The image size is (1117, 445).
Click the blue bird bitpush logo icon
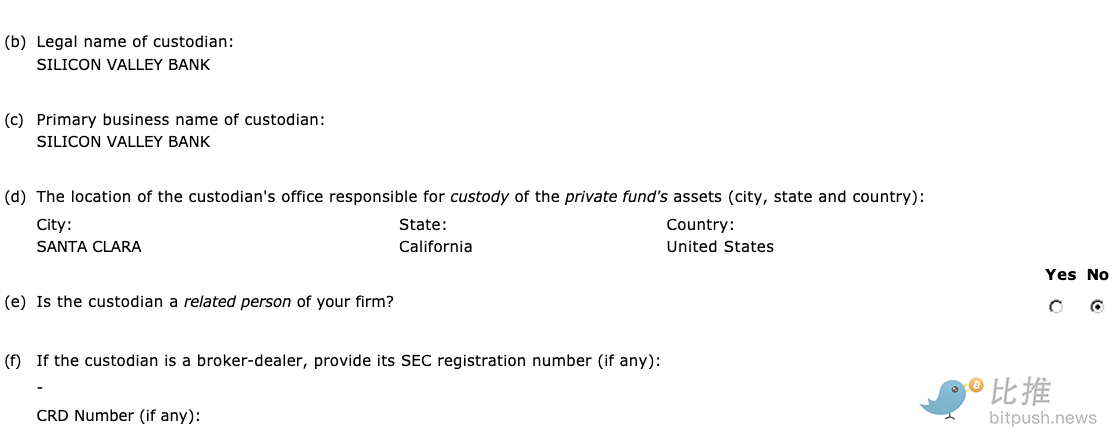(945, 399)
